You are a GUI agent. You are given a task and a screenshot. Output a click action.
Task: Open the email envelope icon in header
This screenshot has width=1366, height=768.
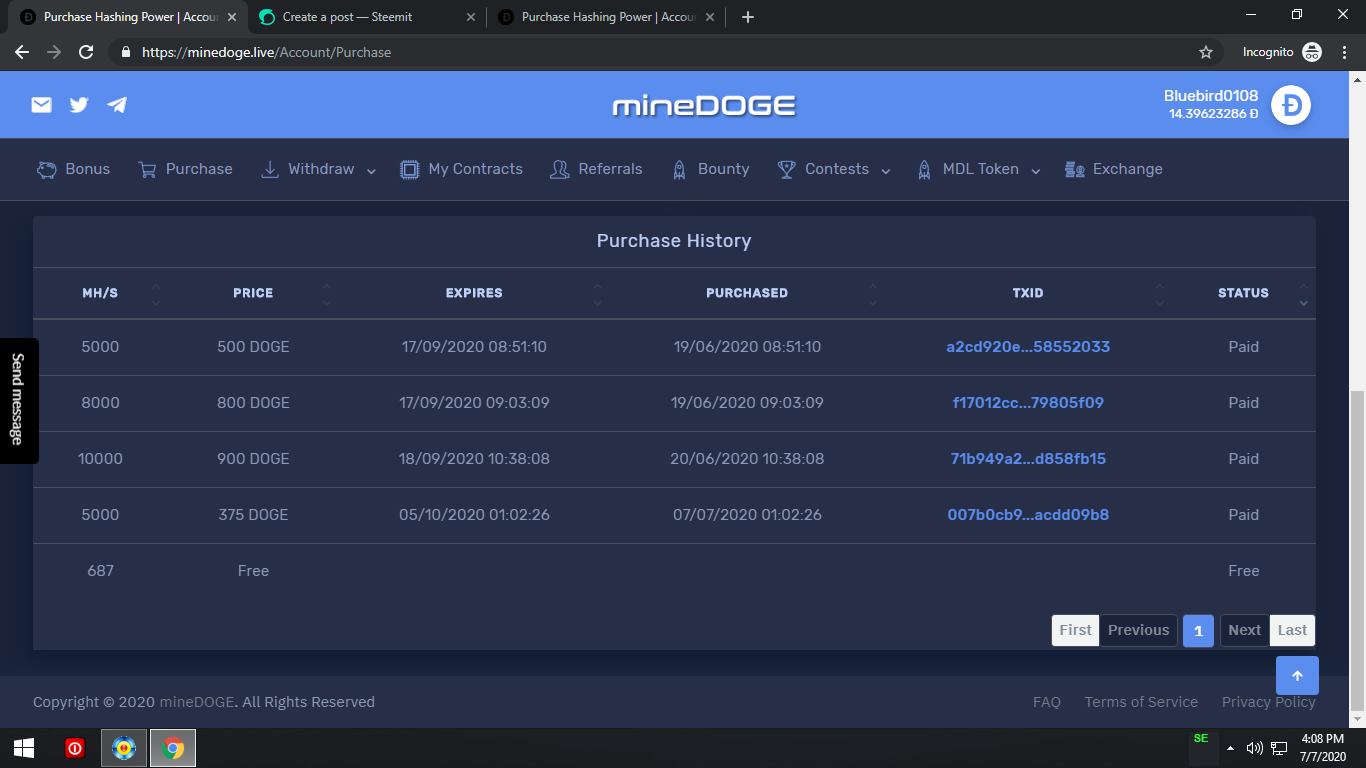coord(41,105)
